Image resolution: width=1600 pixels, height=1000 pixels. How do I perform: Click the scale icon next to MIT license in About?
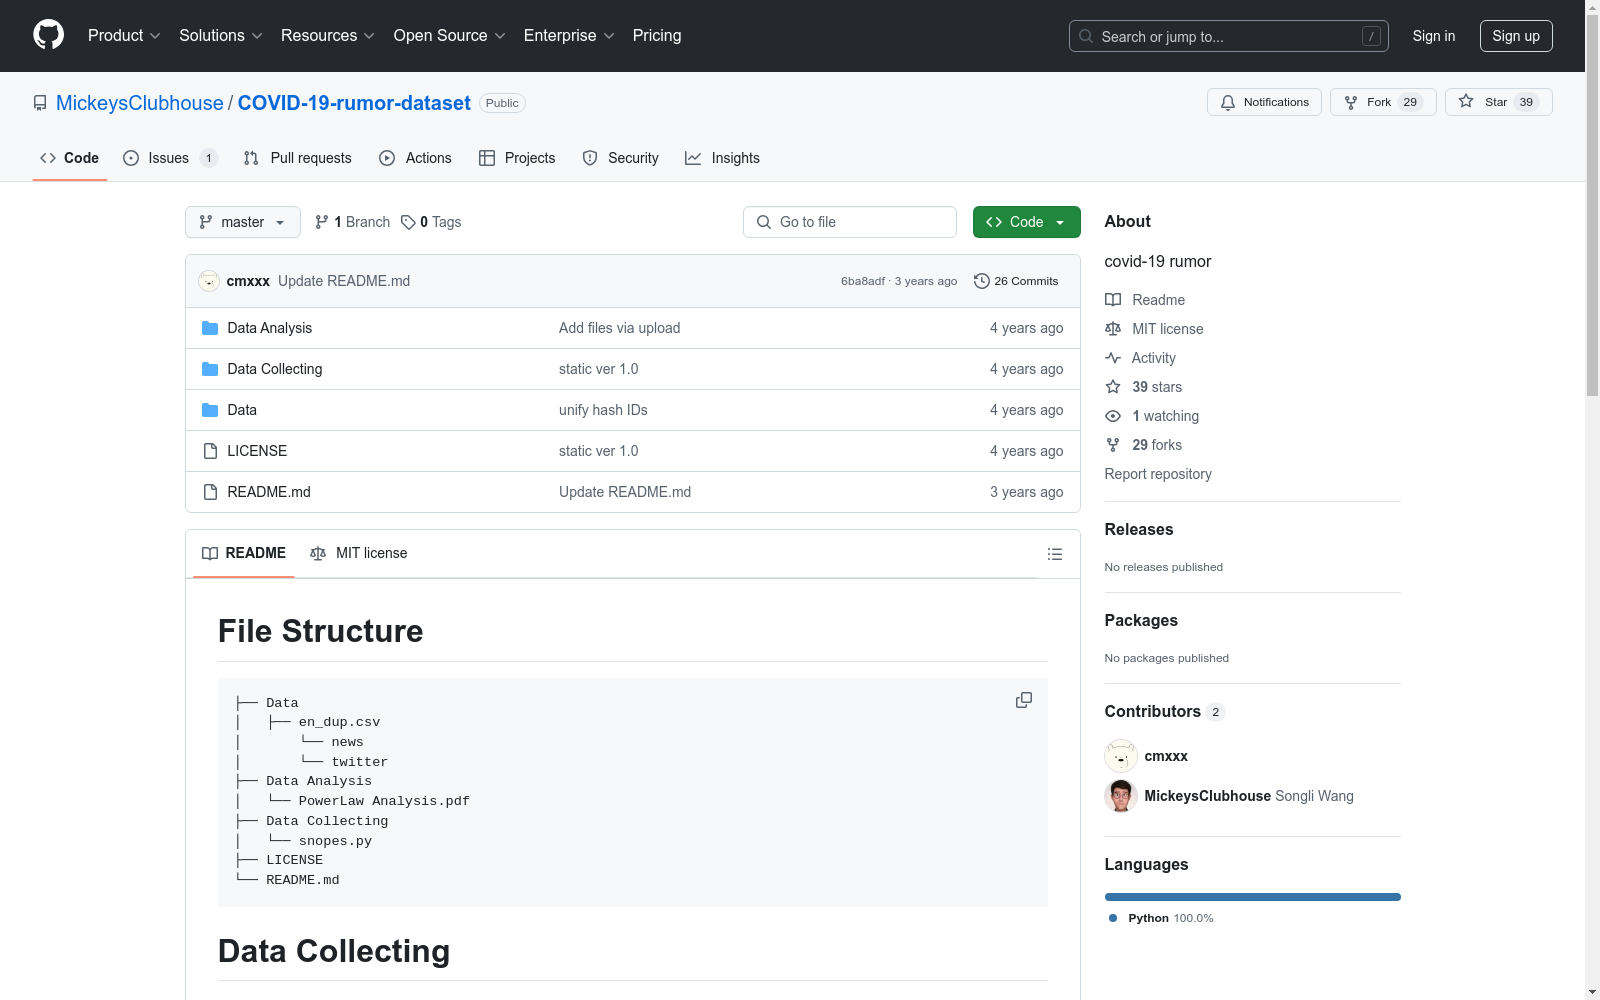tap(1113, 329)
